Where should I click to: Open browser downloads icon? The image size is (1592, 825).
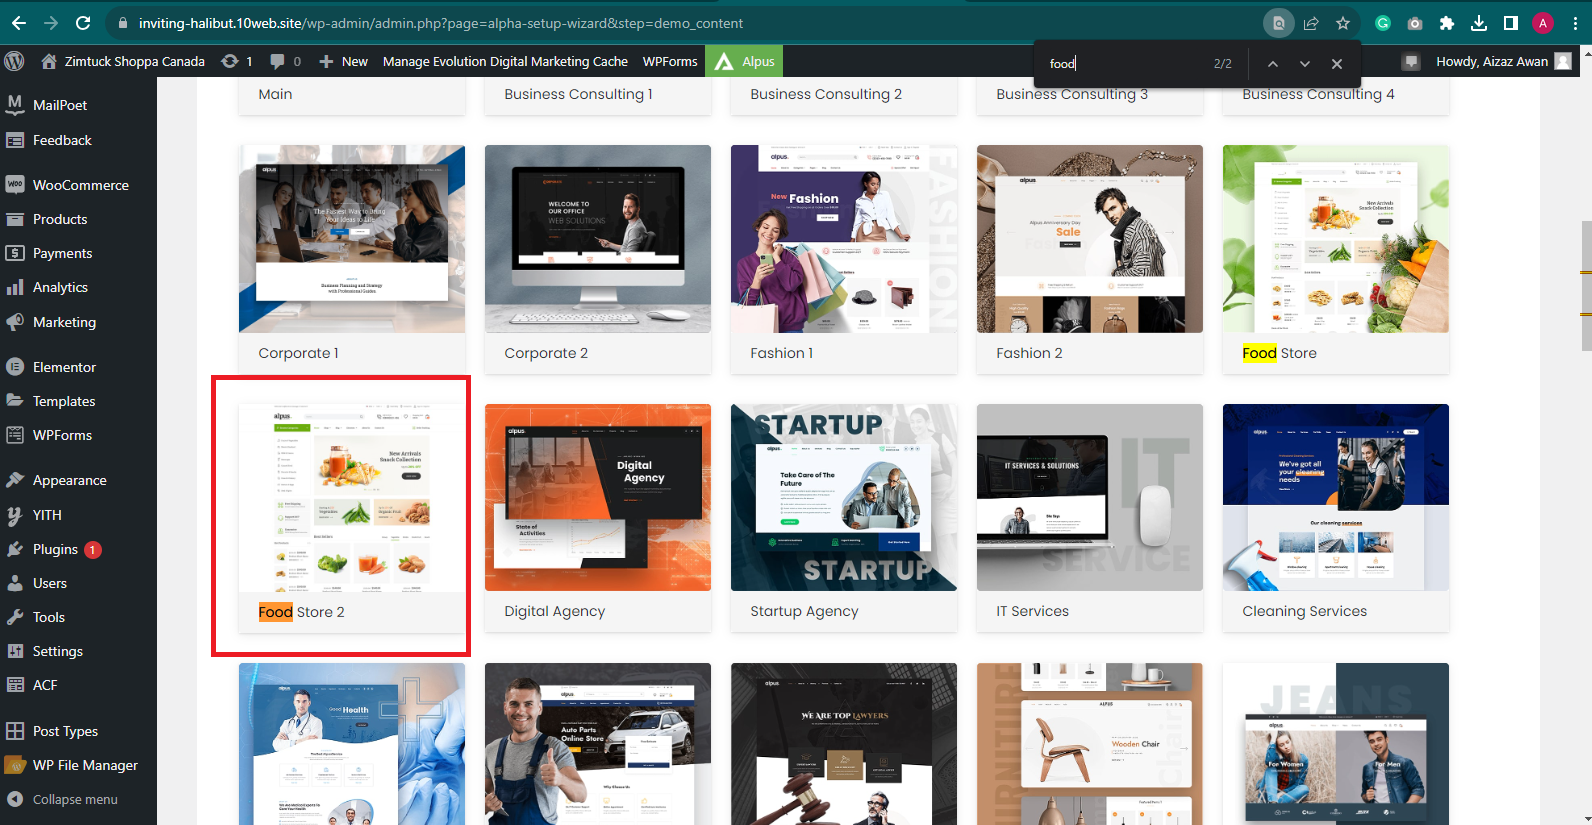click(x=1479, y=23)
